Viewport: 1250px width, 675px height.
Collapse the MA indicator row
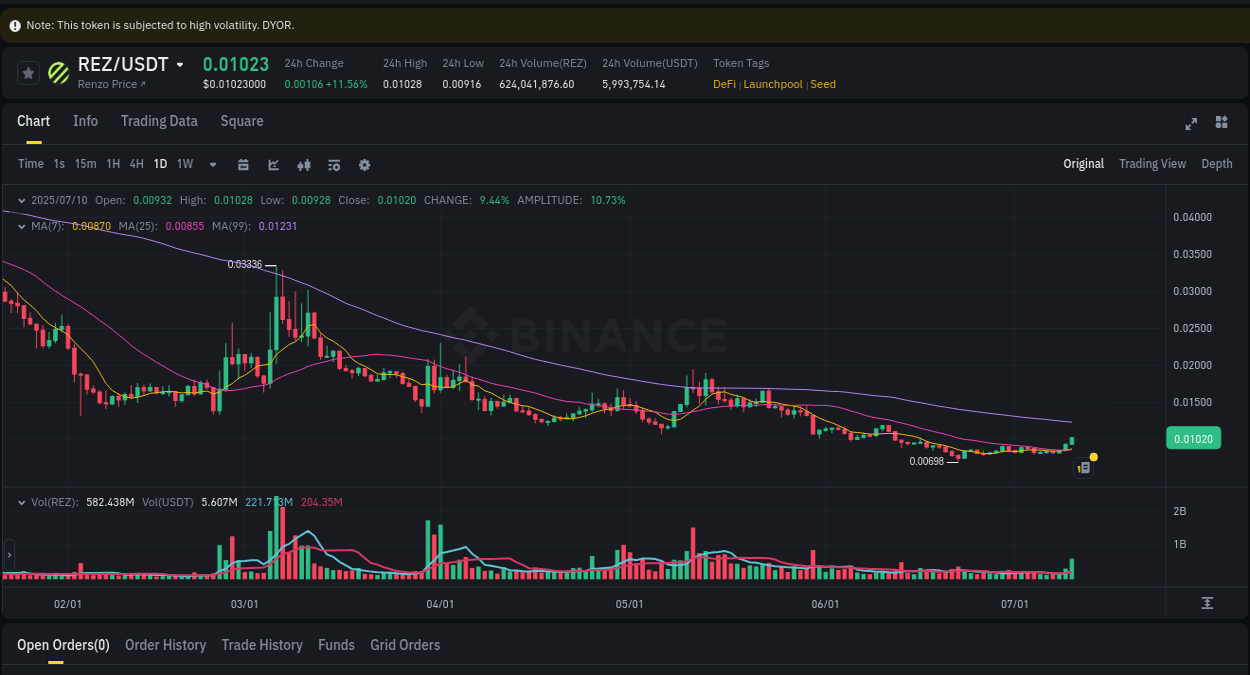[x=20, y=227]
